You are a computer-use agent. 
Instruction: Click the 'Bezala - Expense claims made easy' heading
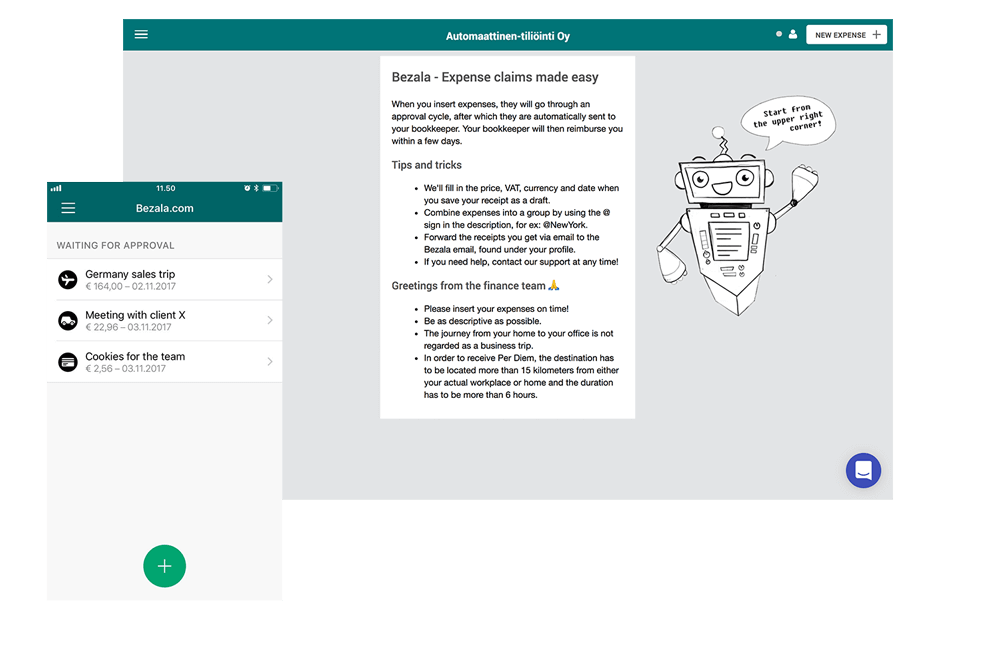click(x=495, y=77)
